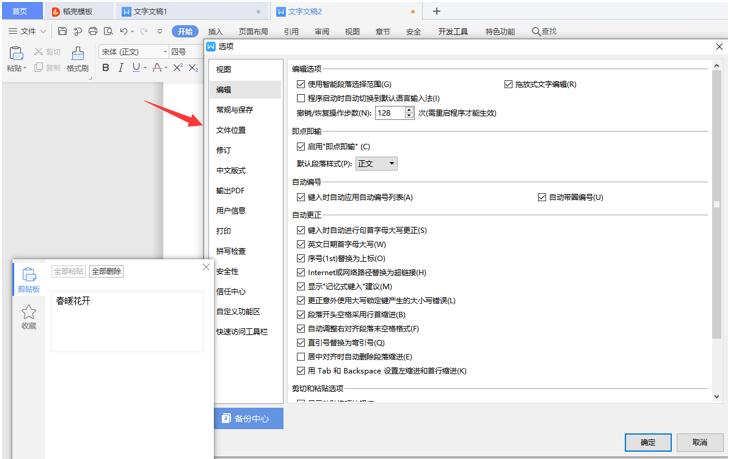Viewport: 732px width, 459px height.
Task: Click the Print icon in quick toolbar
Action: coord(93,31)
